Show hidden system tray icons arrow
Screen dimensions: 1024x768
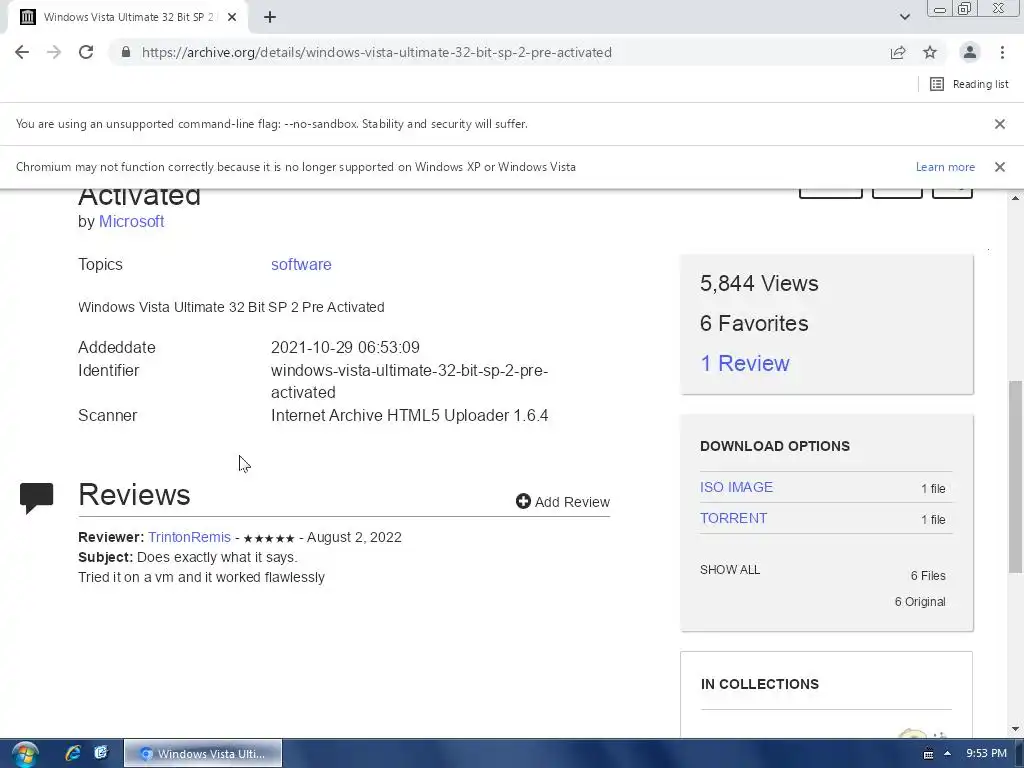click(948, 754)
